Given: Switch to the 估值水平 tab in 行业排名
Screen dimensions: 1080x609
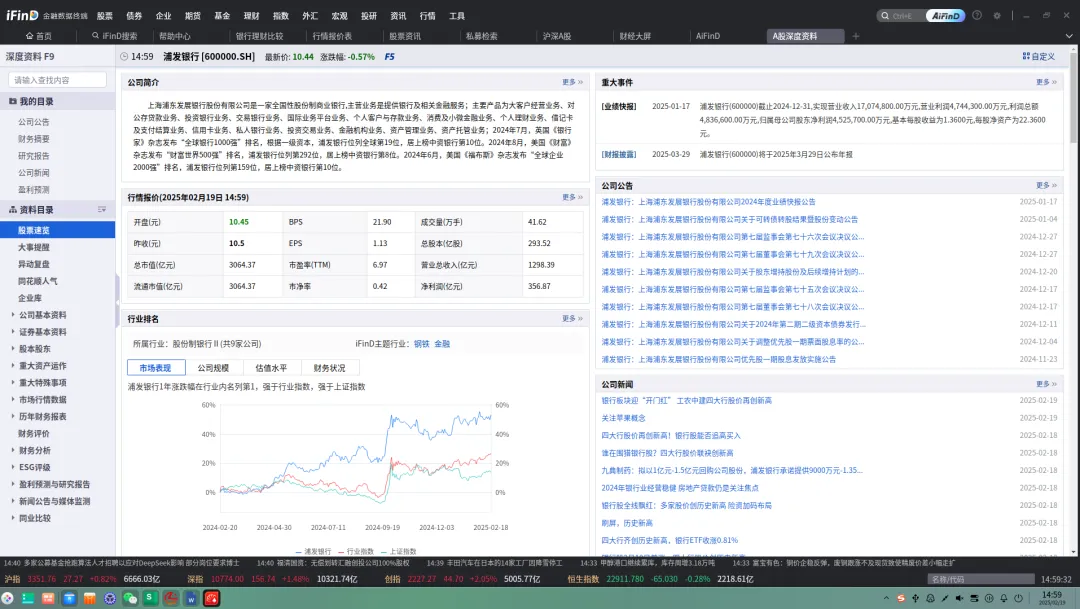Looking at the screenshot, I should tap(270, 368).
